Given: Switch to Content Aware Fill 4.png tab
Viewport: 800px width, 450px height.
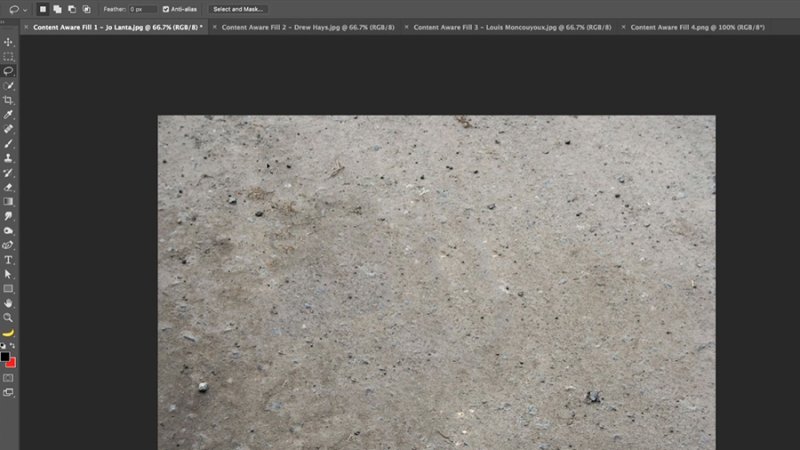Looking at the screenshot, I should point(697,28).
